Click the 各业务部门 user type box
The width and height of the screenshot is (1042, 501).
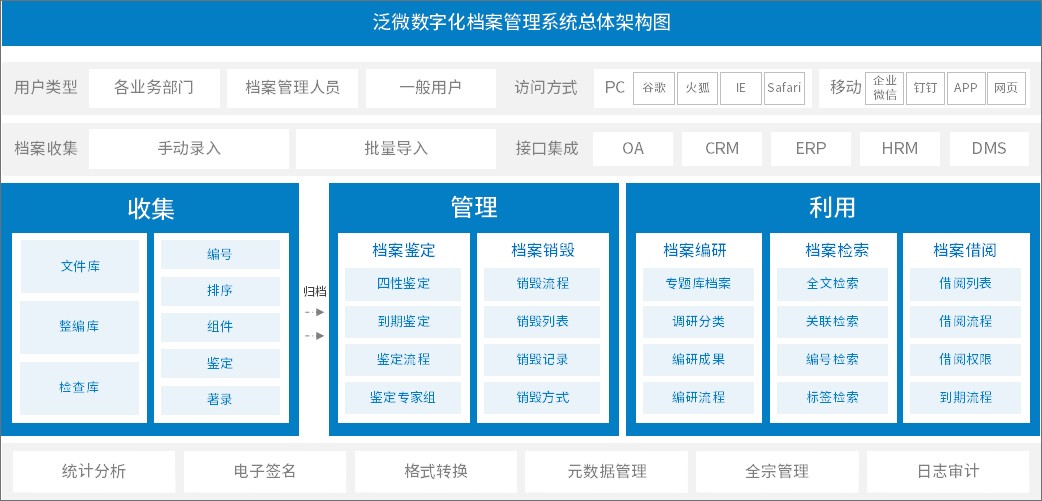click(154, 88)
